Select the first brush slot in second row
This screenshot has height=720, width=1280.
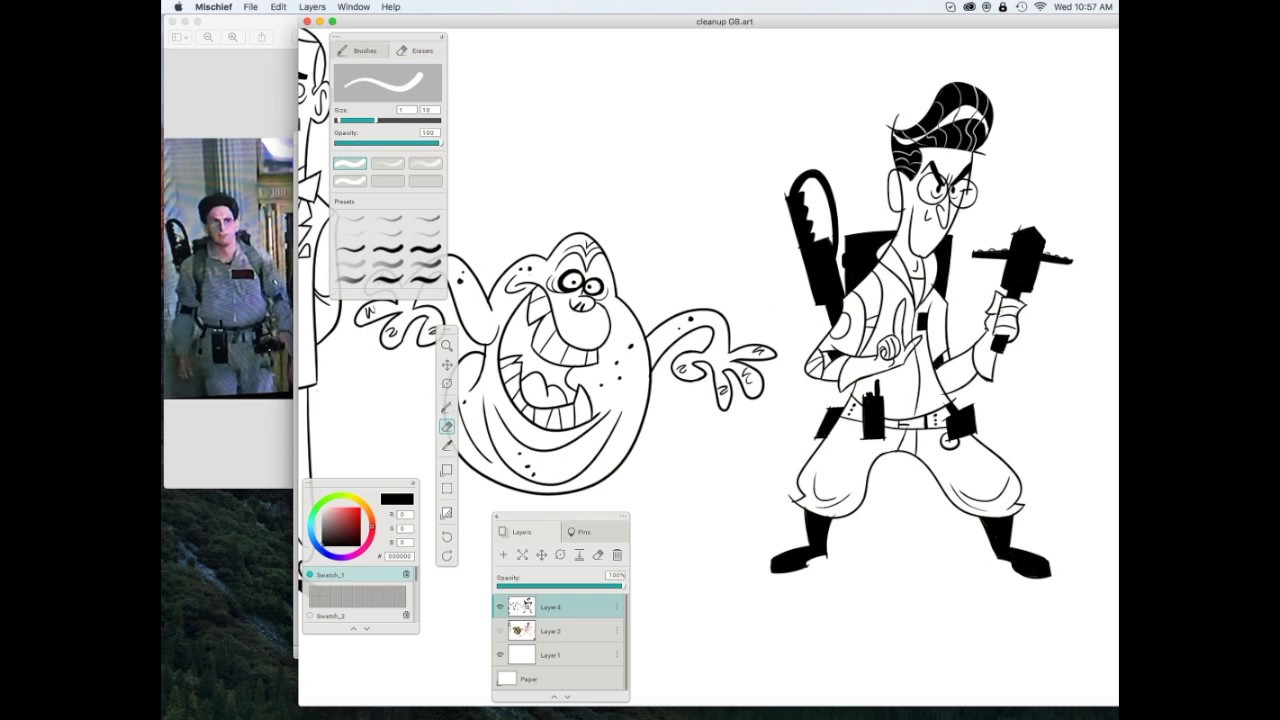[x=350, y=181]
